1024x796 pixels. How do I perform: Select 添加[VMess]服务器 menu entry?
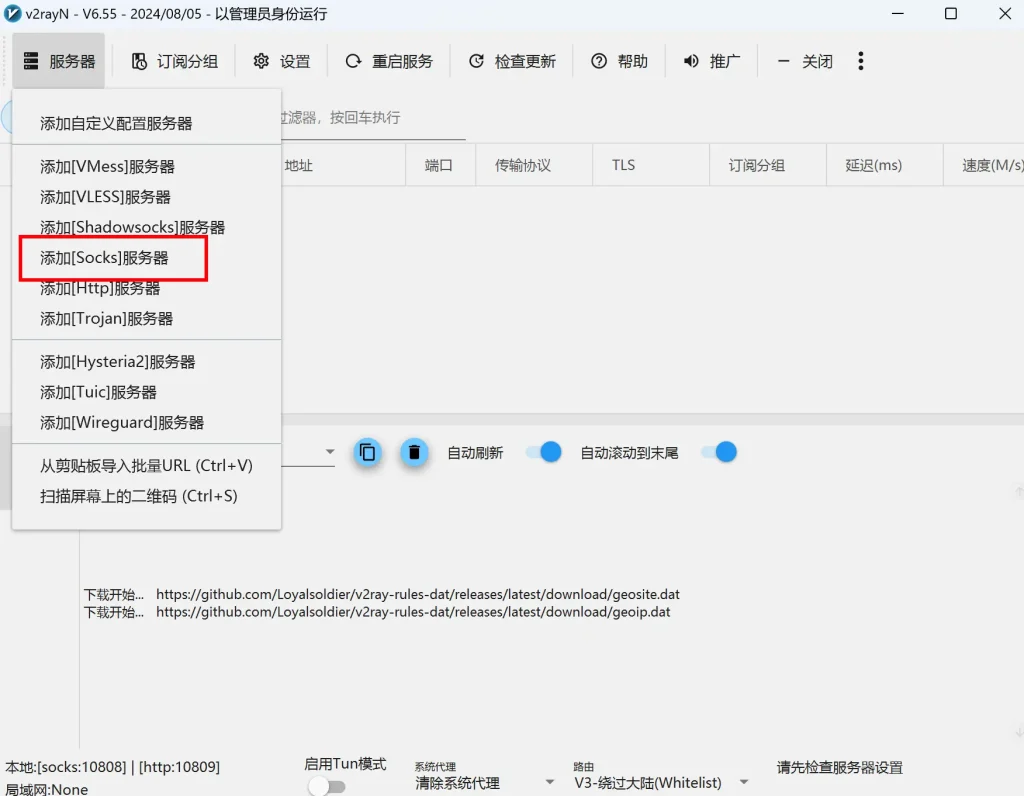click(107, 167)
